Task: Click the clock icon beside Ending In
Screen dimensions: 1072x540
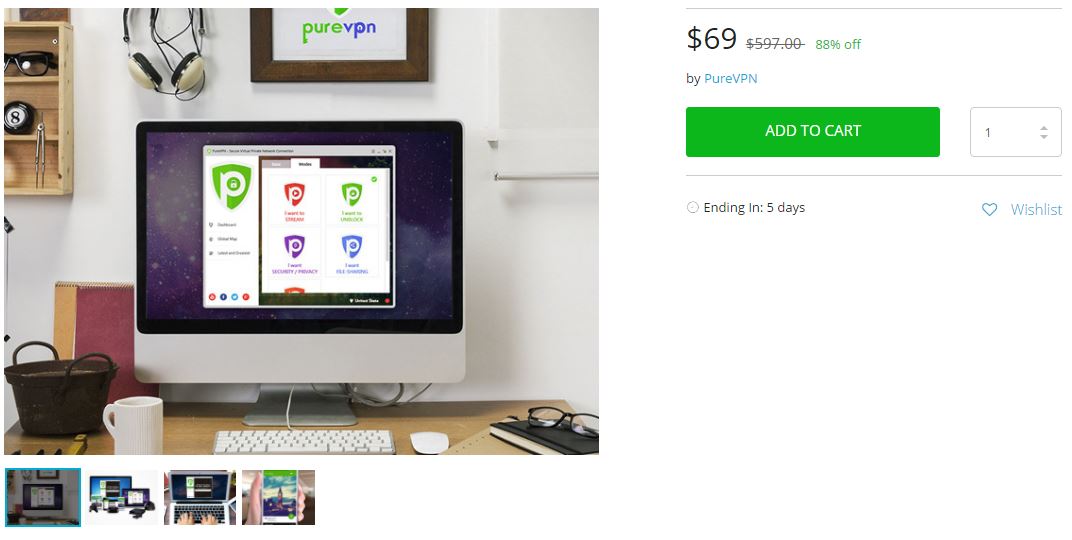Action: coord(693,207)
